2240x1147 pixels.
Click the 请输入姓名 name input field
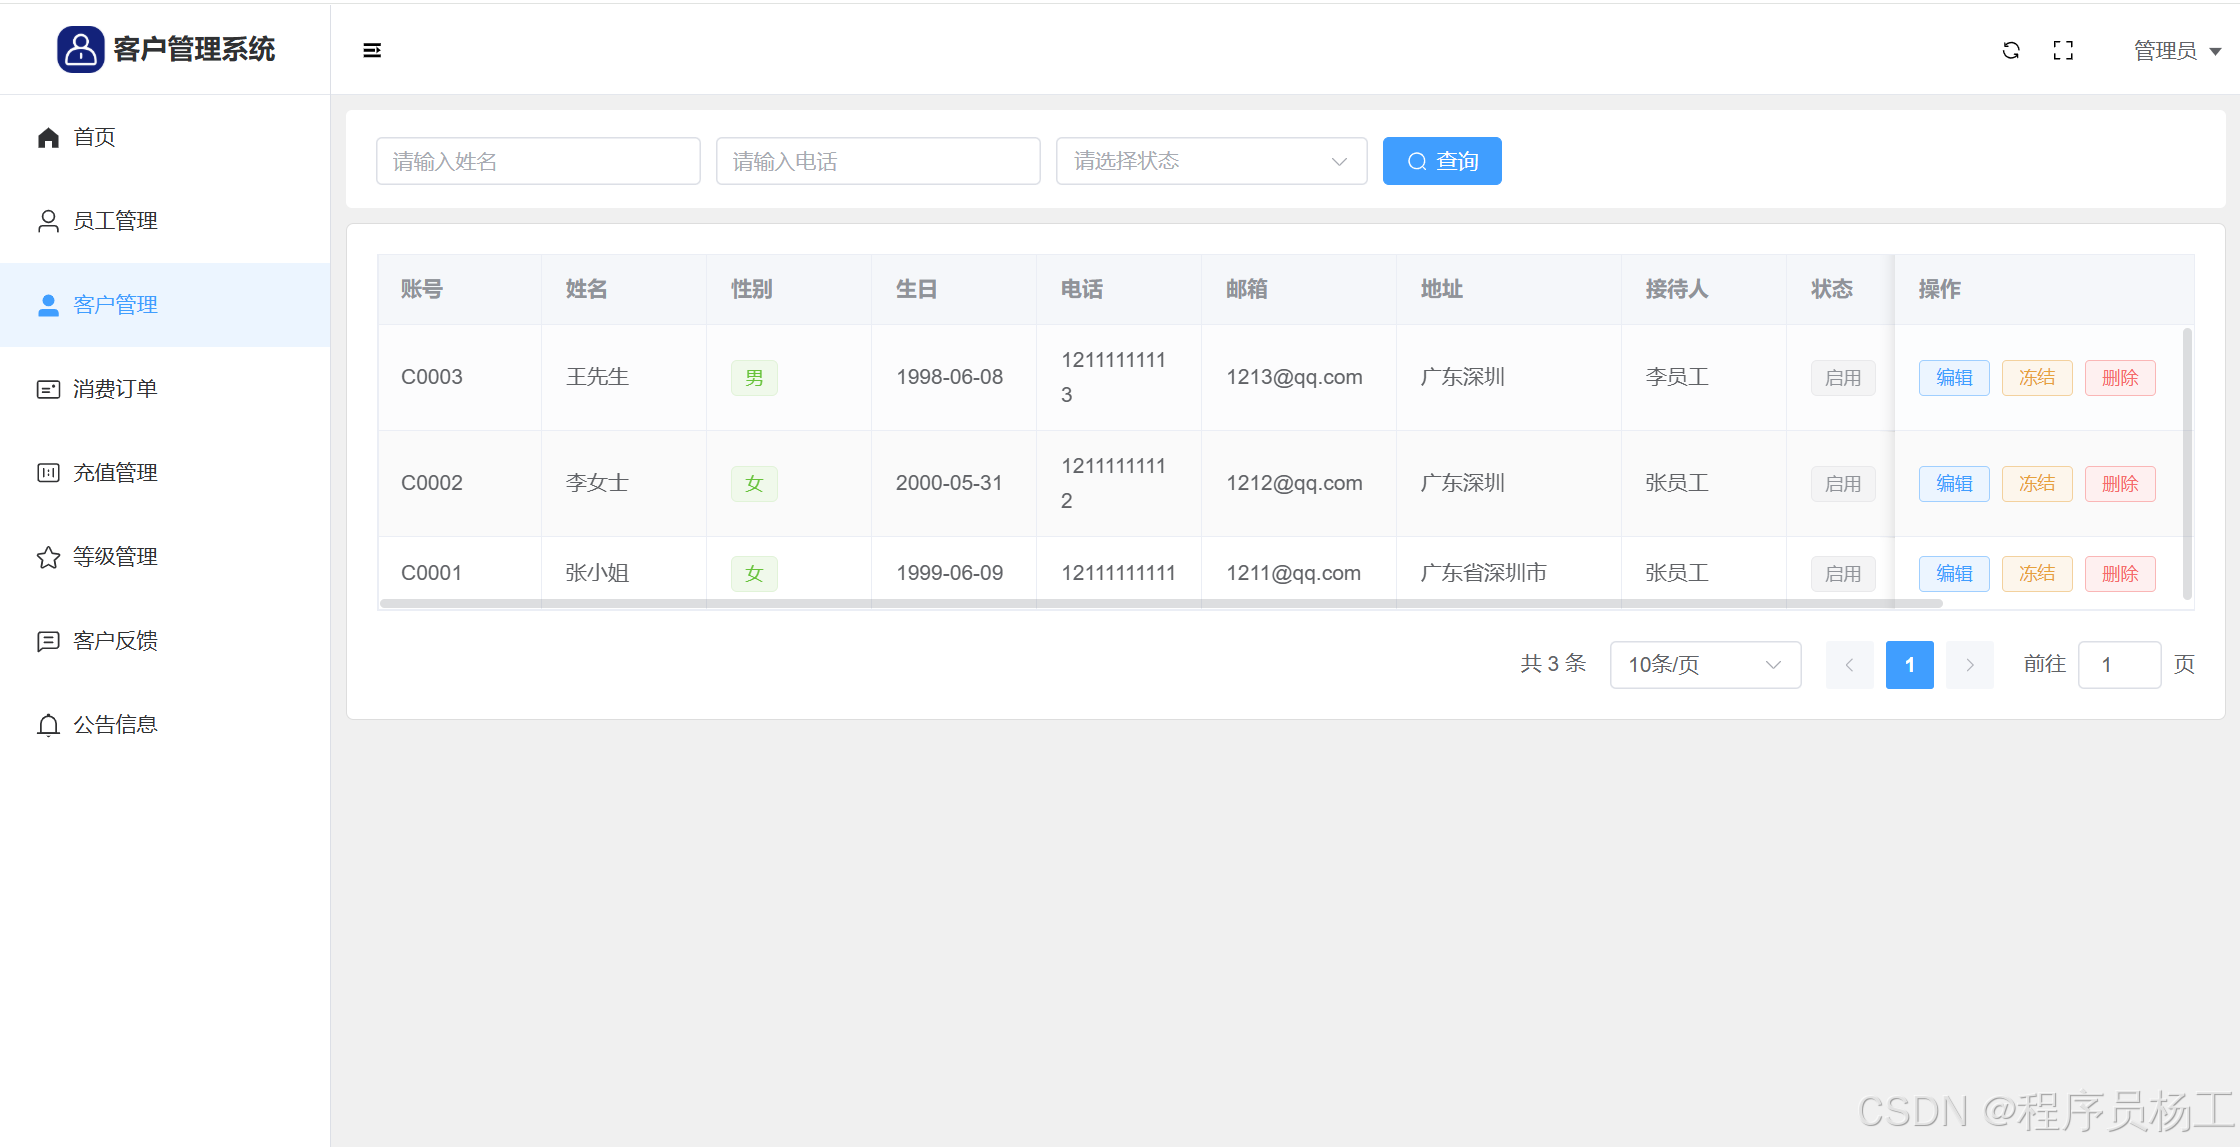pos(537,161)
